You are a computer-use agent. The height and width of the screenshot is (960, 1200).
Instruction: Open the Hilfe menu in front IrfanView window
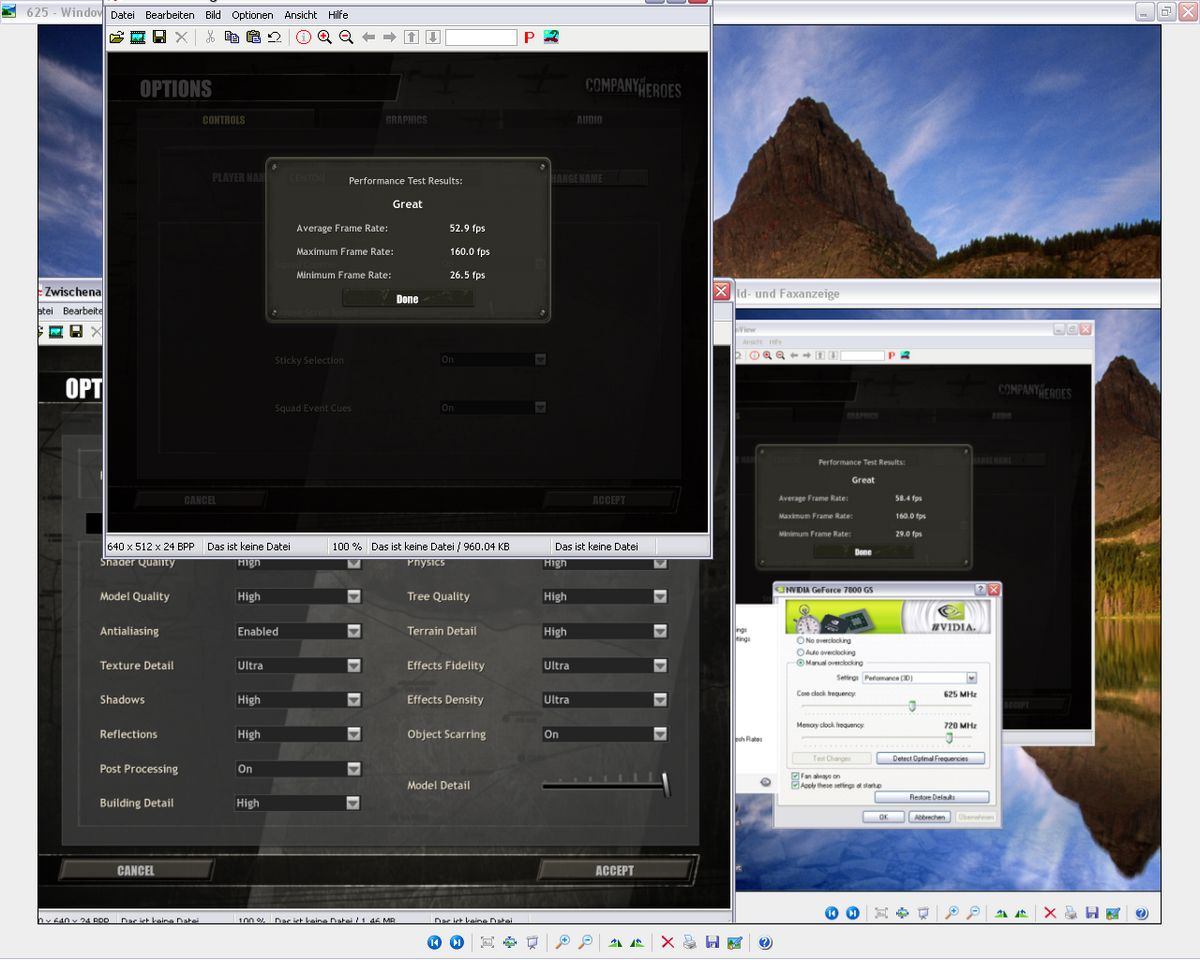tap(338, 15)
